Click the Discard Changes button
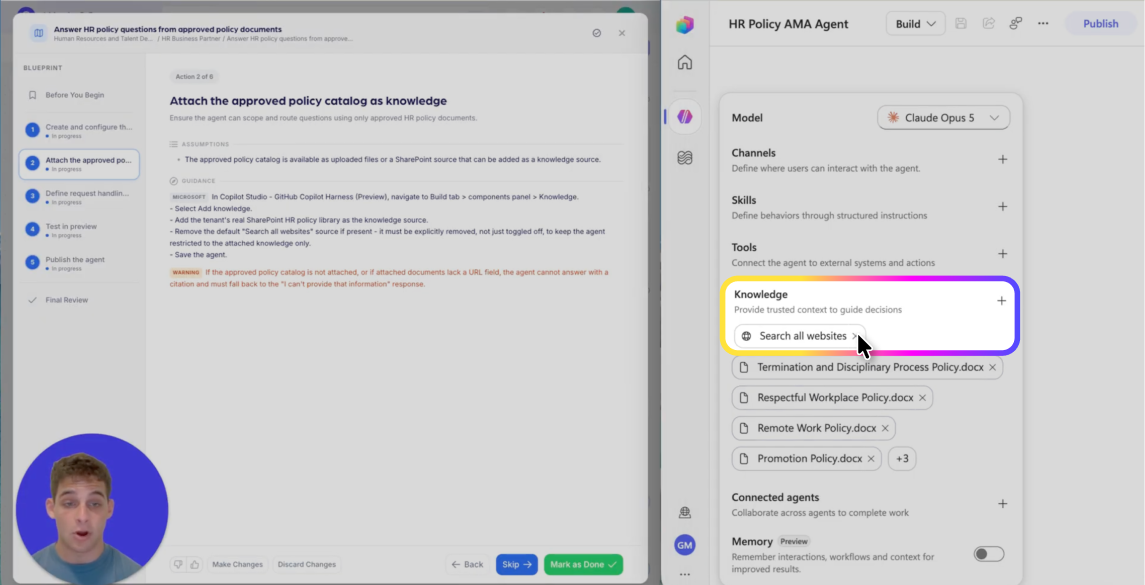1145x585 pixels. (307, 565)
